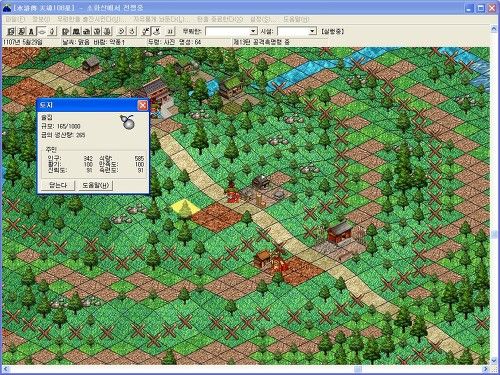Viewport: 500px width, 375px height.
Task: Click the fourth icon in the second toolbar group
Action: [x=97, y=31]
